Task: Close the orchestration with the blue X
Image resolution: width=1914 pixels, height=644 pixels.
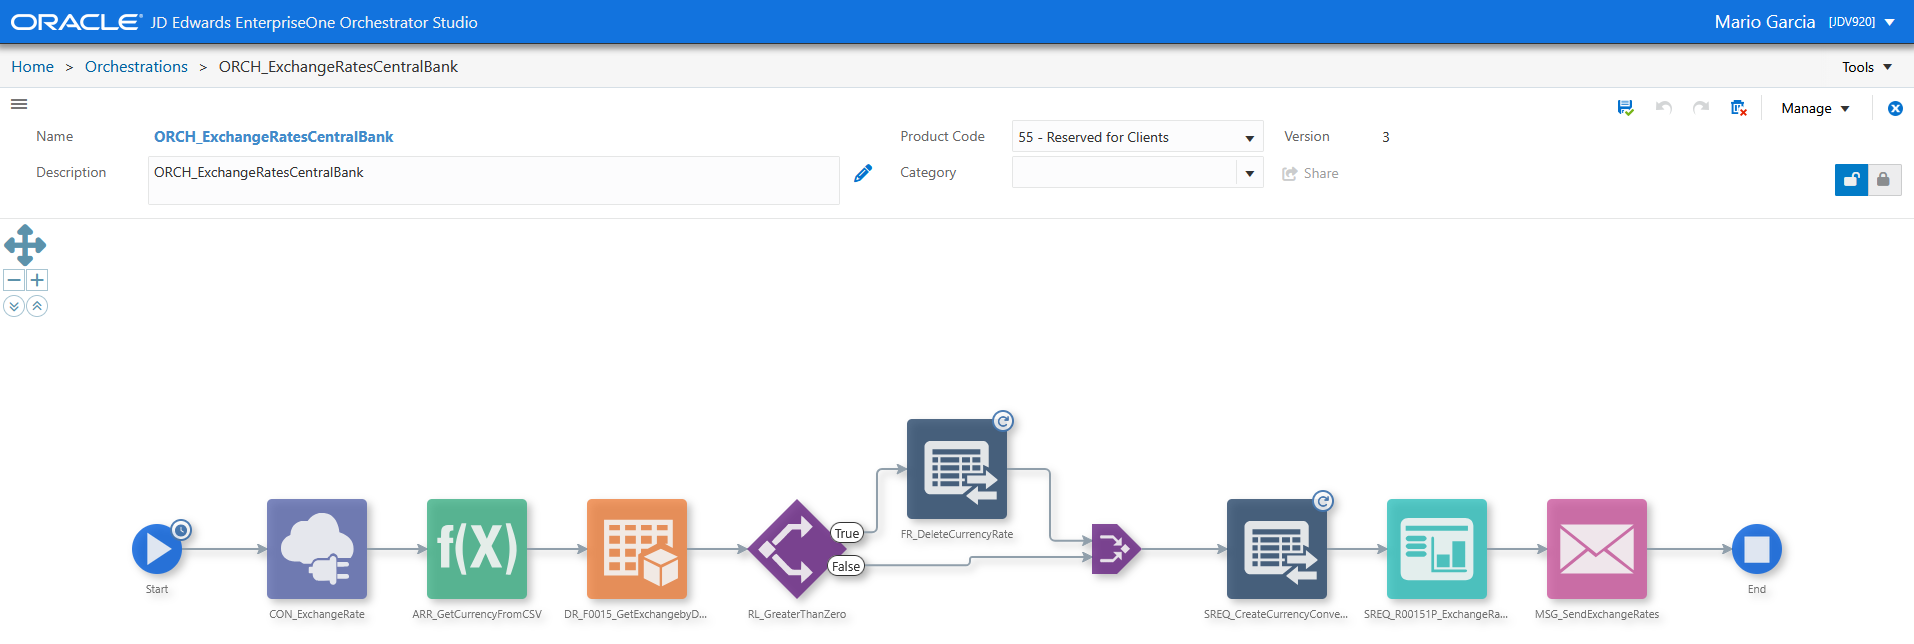Action: pyautogui.click(x=1895, y=108)
